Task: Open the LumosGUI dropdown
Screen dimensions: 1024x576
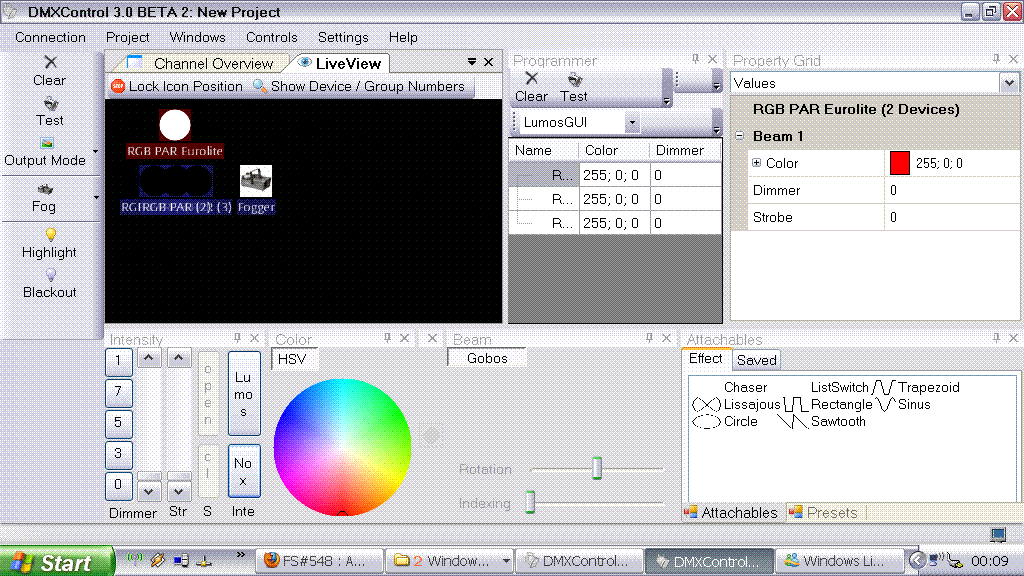Action: pos(632,123)
